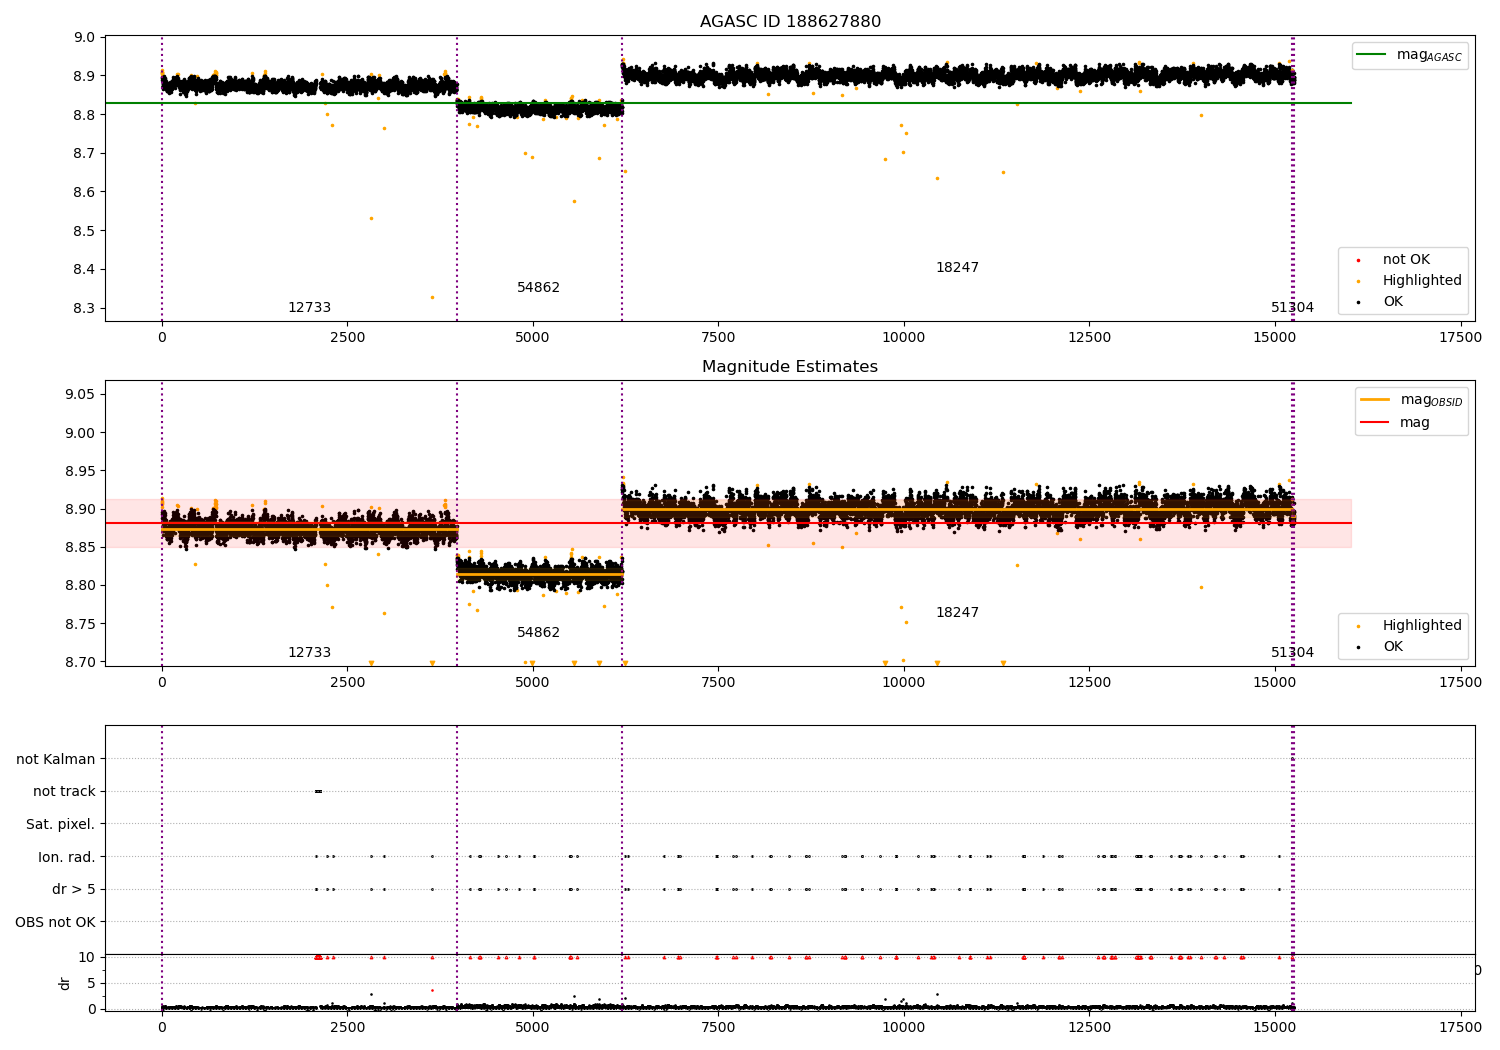Click obsid label '54862' in top plot
This screenshot has height=1050, width=1500.
tap(538, 288)
